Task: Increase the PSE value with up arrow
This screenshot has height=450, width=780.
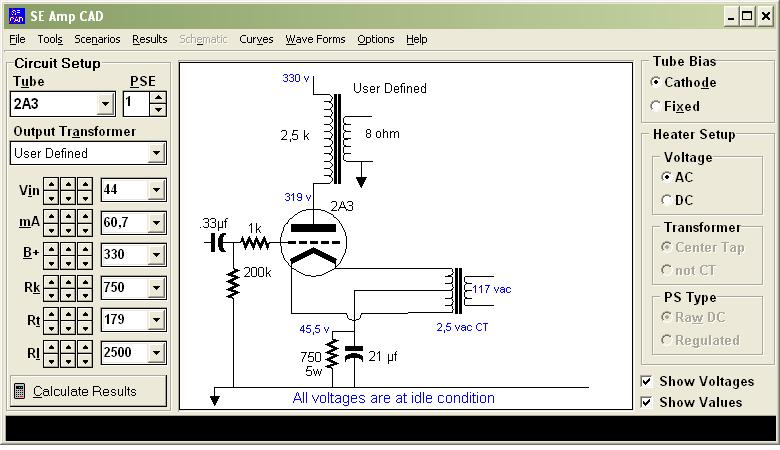Action: click(157, 98)
